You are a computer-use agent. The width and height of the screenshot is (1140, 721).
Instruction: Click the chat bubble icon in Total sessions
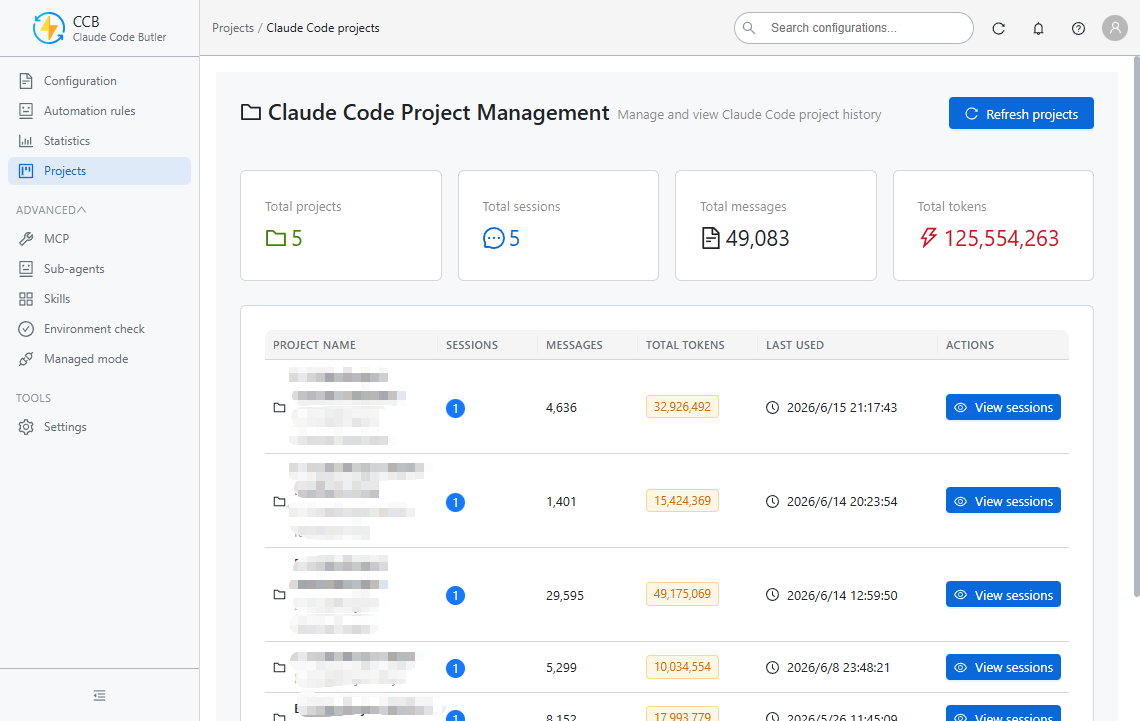(x=494, y=238)
